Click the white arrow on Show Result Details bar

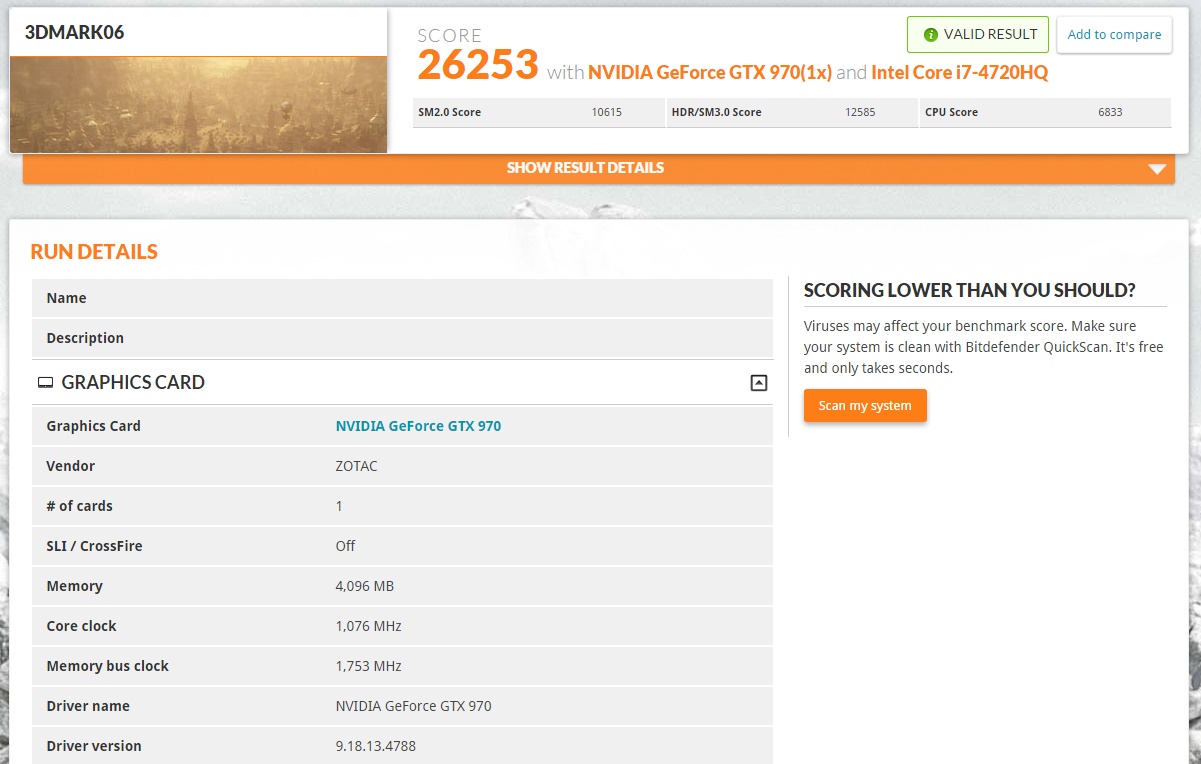tap(1158, 169)
